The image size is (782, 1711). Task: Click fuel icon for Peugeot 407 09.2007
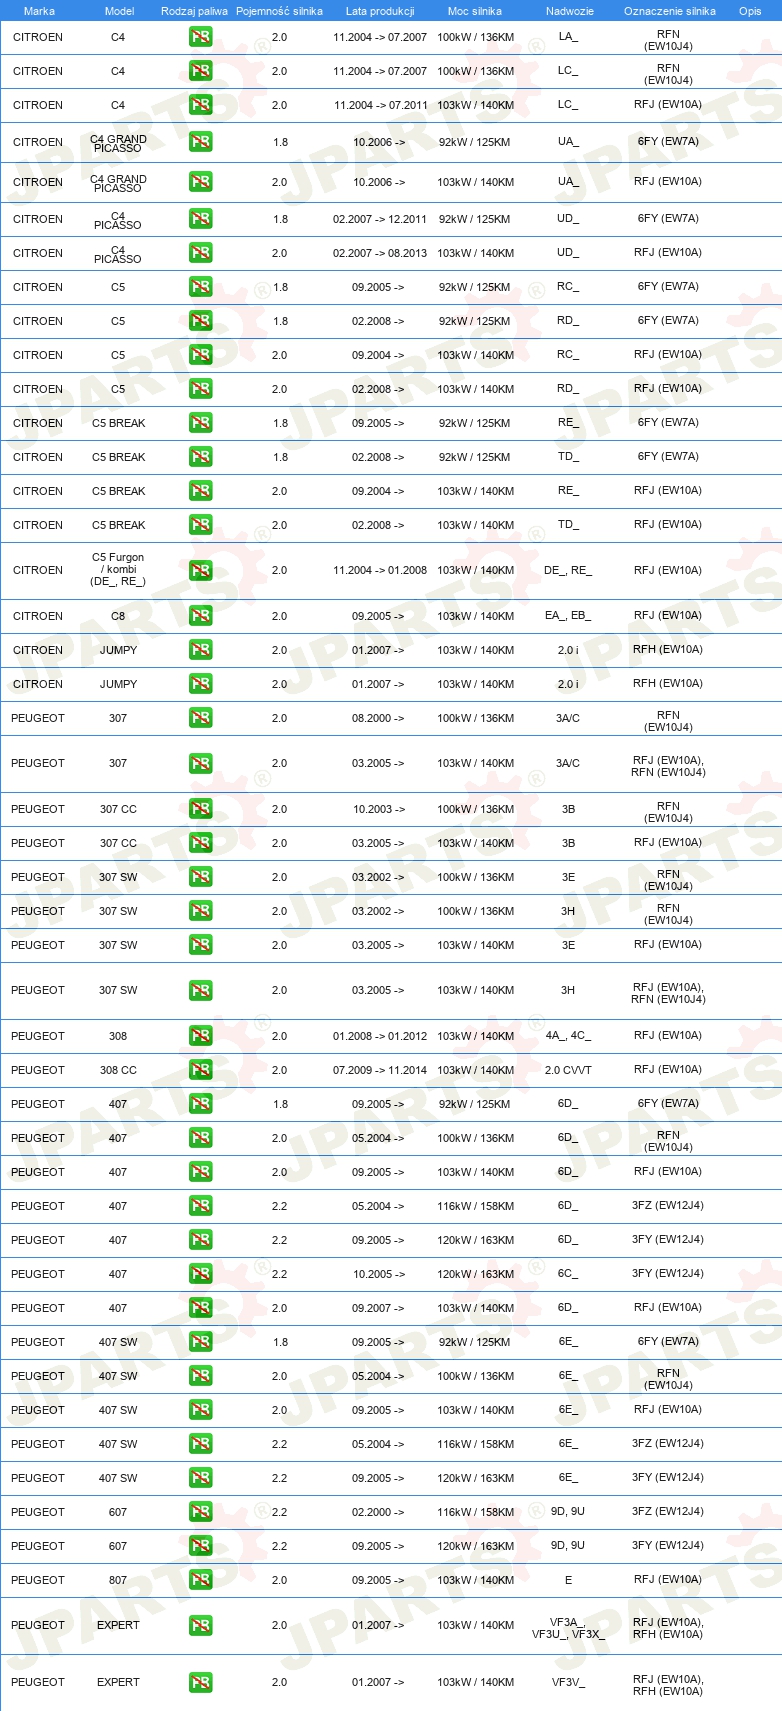pyautogui.click(x=201, y=1308)
